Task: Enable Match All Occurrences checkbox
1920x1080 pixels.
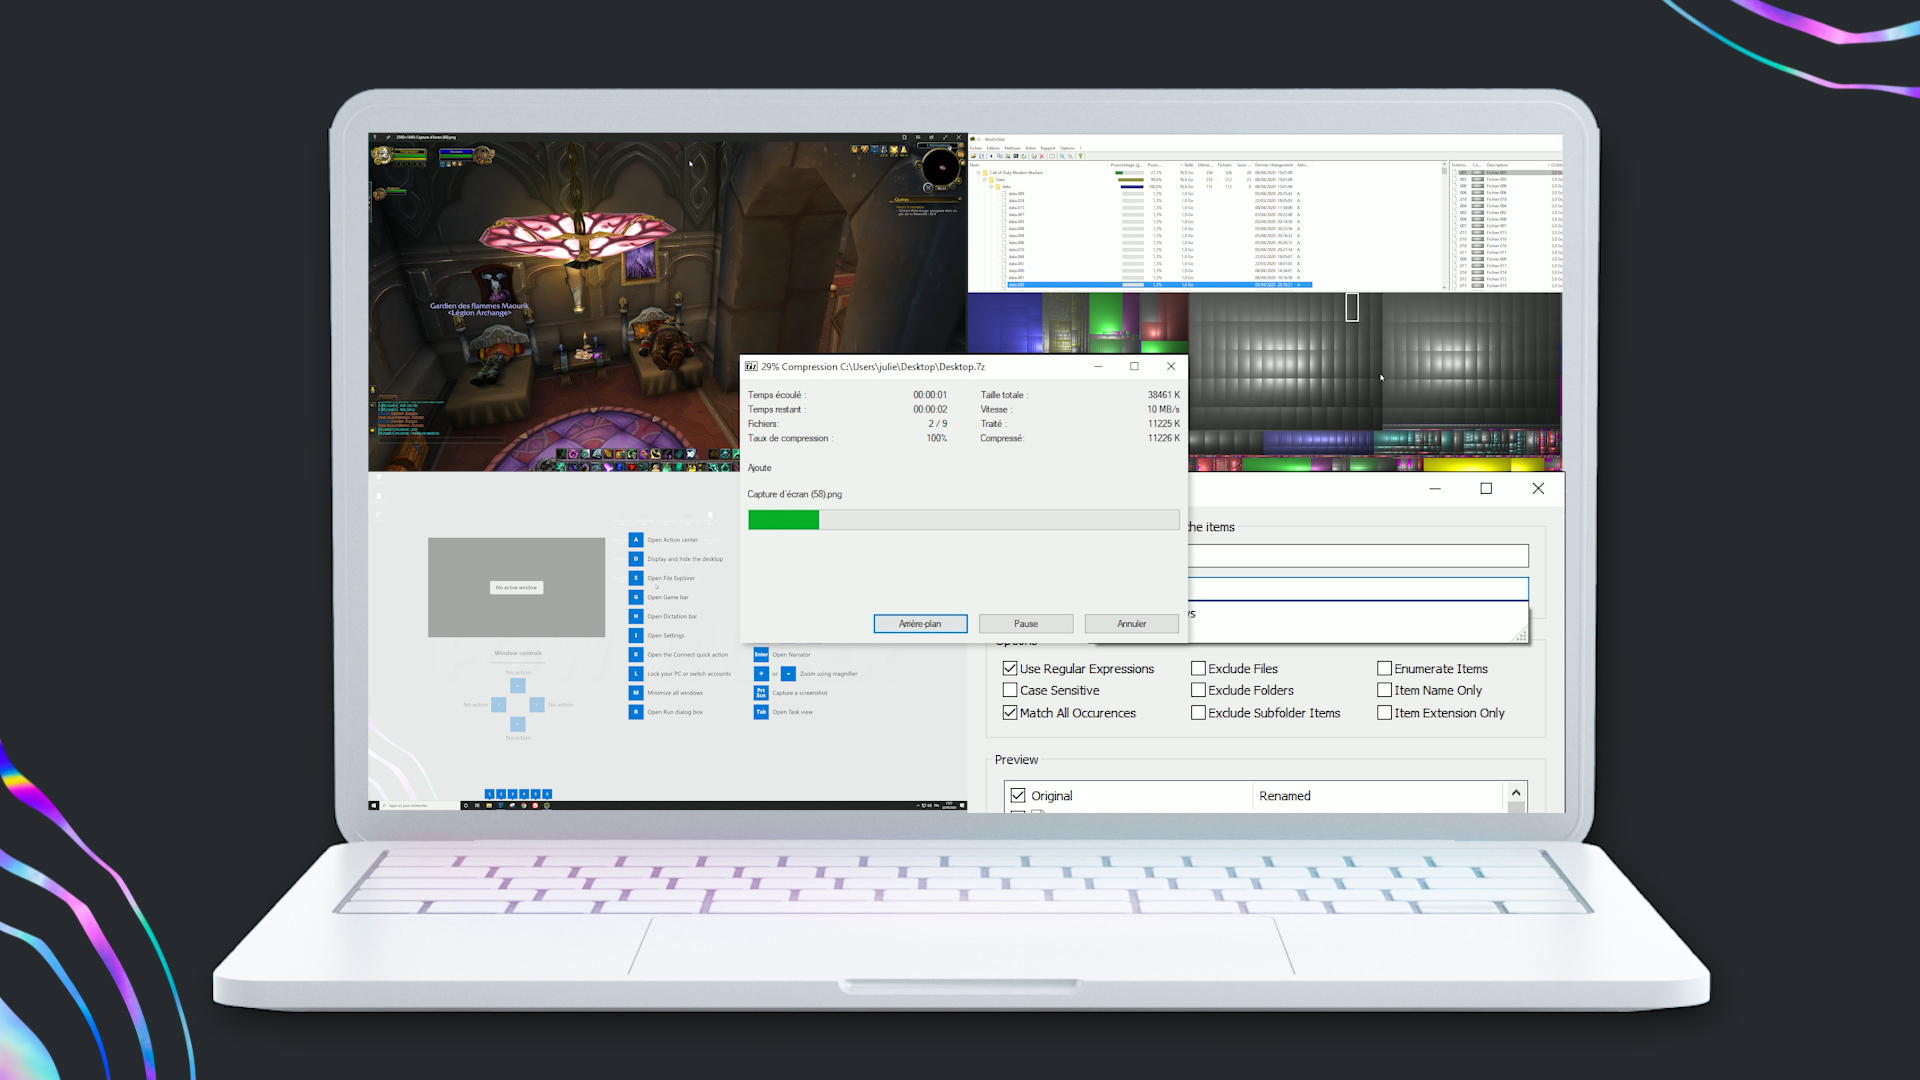Action: coord(1009,712)
